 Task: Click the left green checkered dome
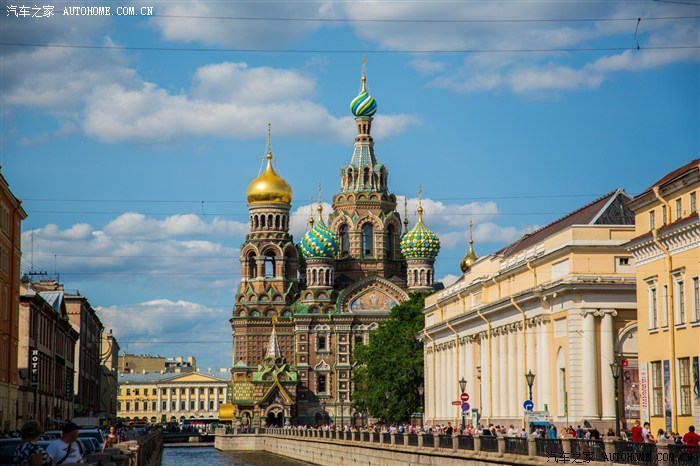(x=319, y=241)
